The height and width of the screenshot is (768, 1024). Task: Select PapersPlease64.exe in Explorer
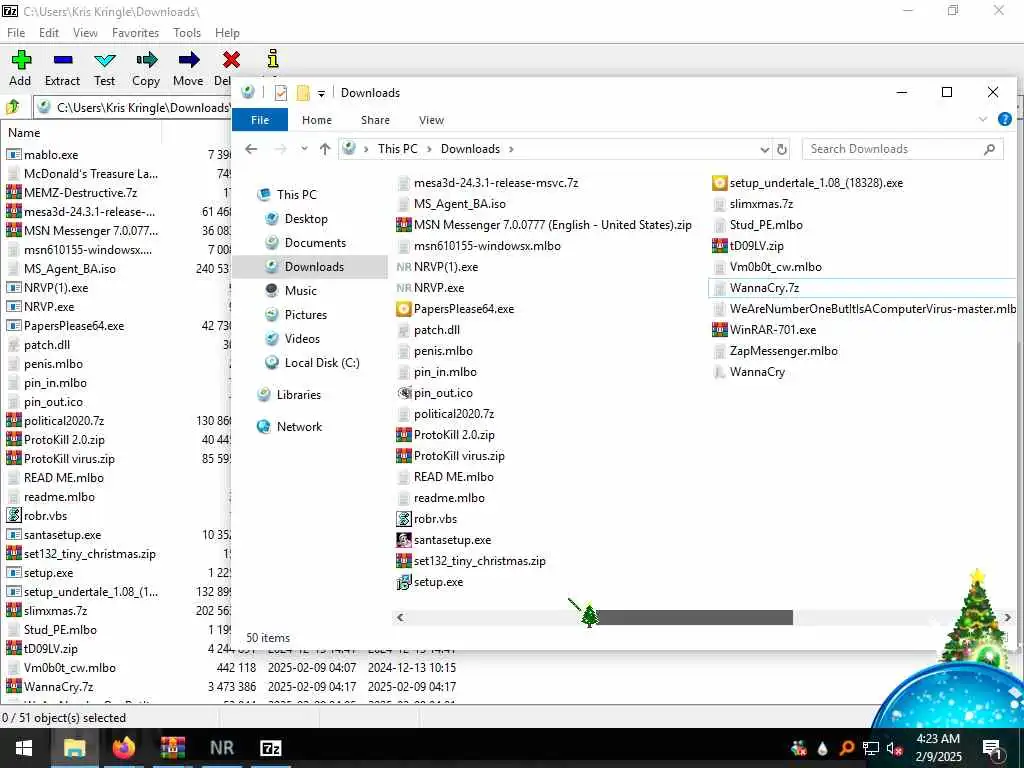pos(455,309)
